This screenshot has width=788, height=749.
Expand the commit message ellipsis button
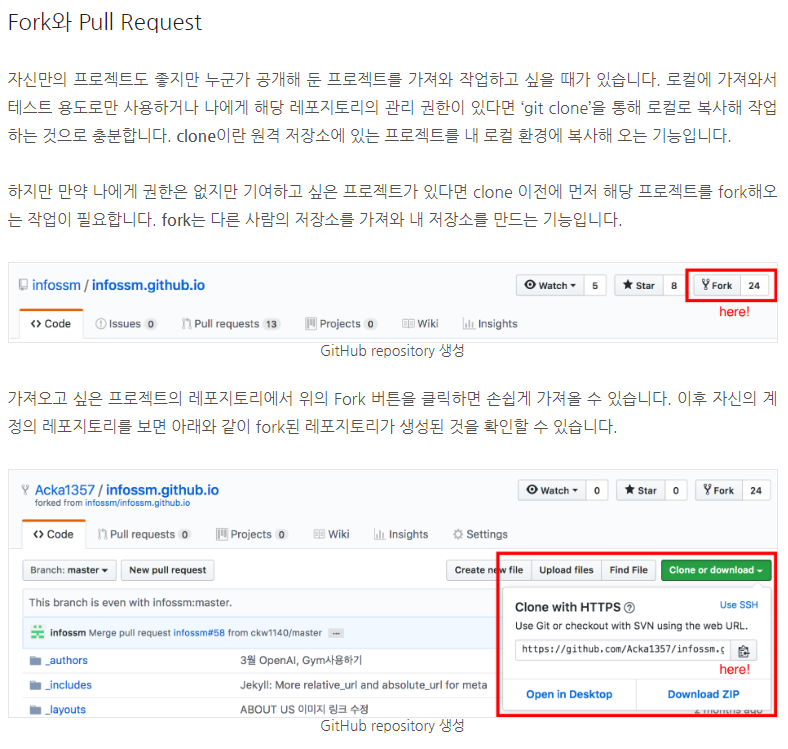336,633
